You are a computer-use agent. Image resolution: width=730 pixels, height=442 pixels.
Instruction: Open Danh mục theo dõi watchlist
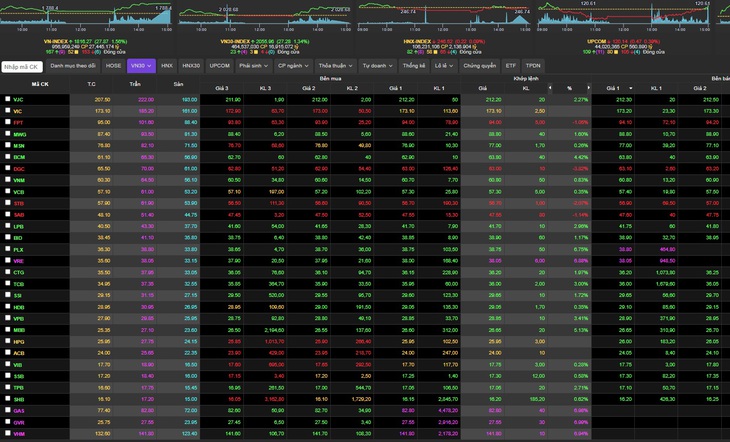point(73,66)
